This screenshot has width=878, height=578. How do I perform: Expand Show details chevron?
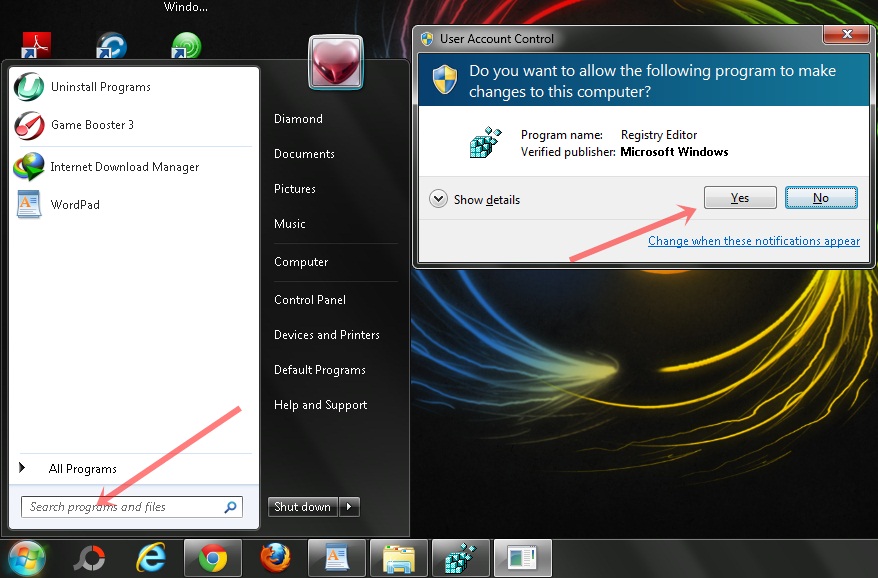[x=438, y=199]
